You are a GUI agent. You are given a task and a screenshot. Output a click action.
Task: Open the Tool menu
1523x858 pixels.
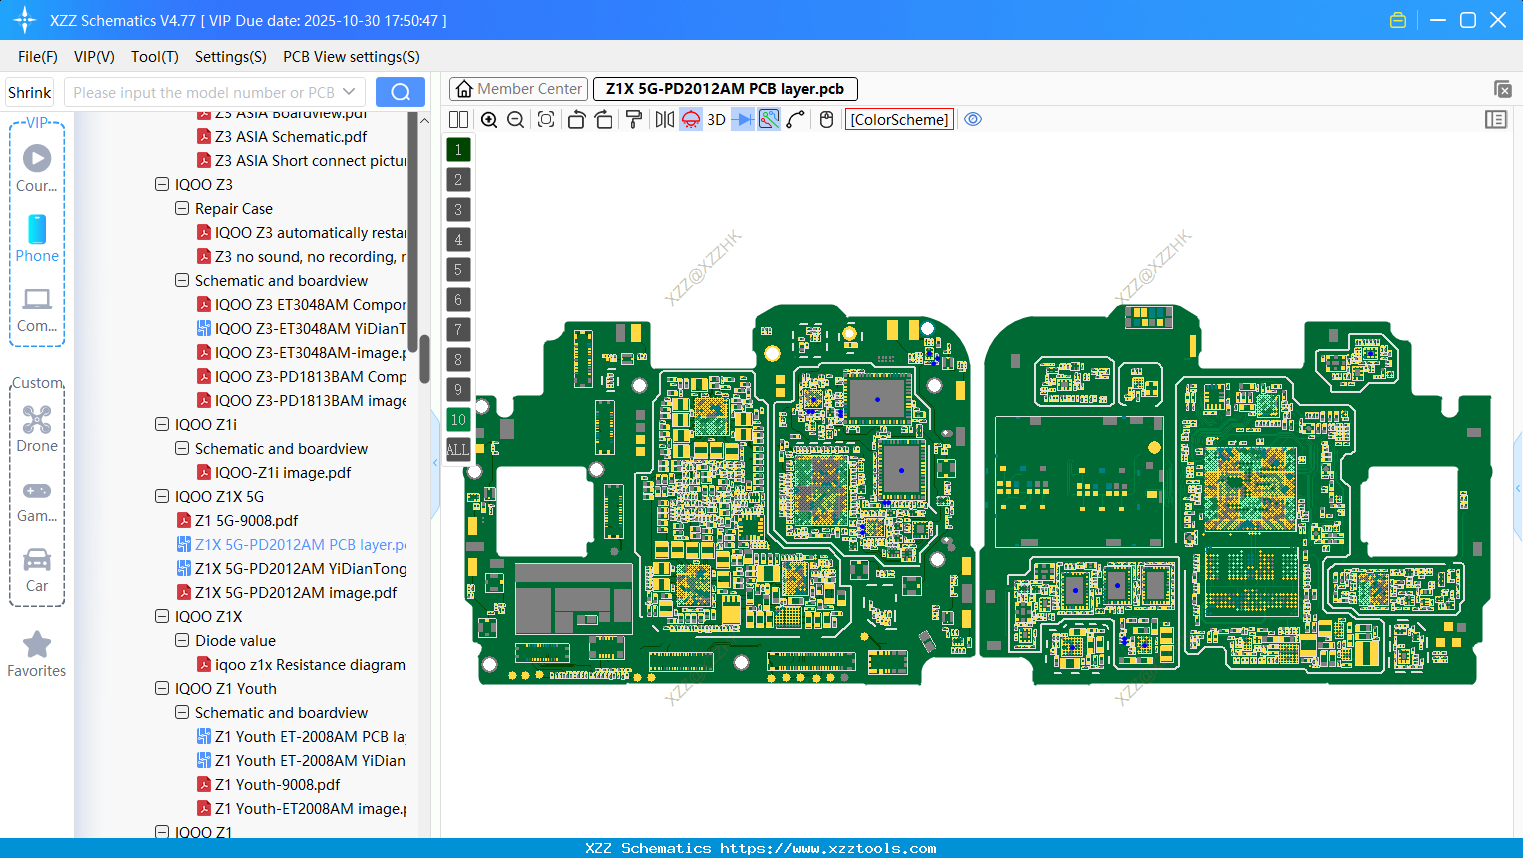coord(154,57)
